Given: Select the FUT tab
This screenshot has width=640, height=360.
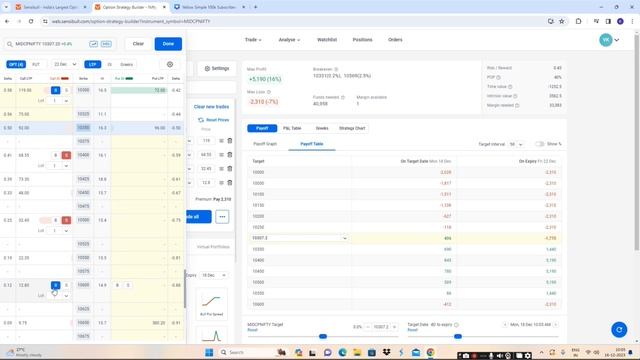Looking at the screenshot, I should click(x=36, y=64).
